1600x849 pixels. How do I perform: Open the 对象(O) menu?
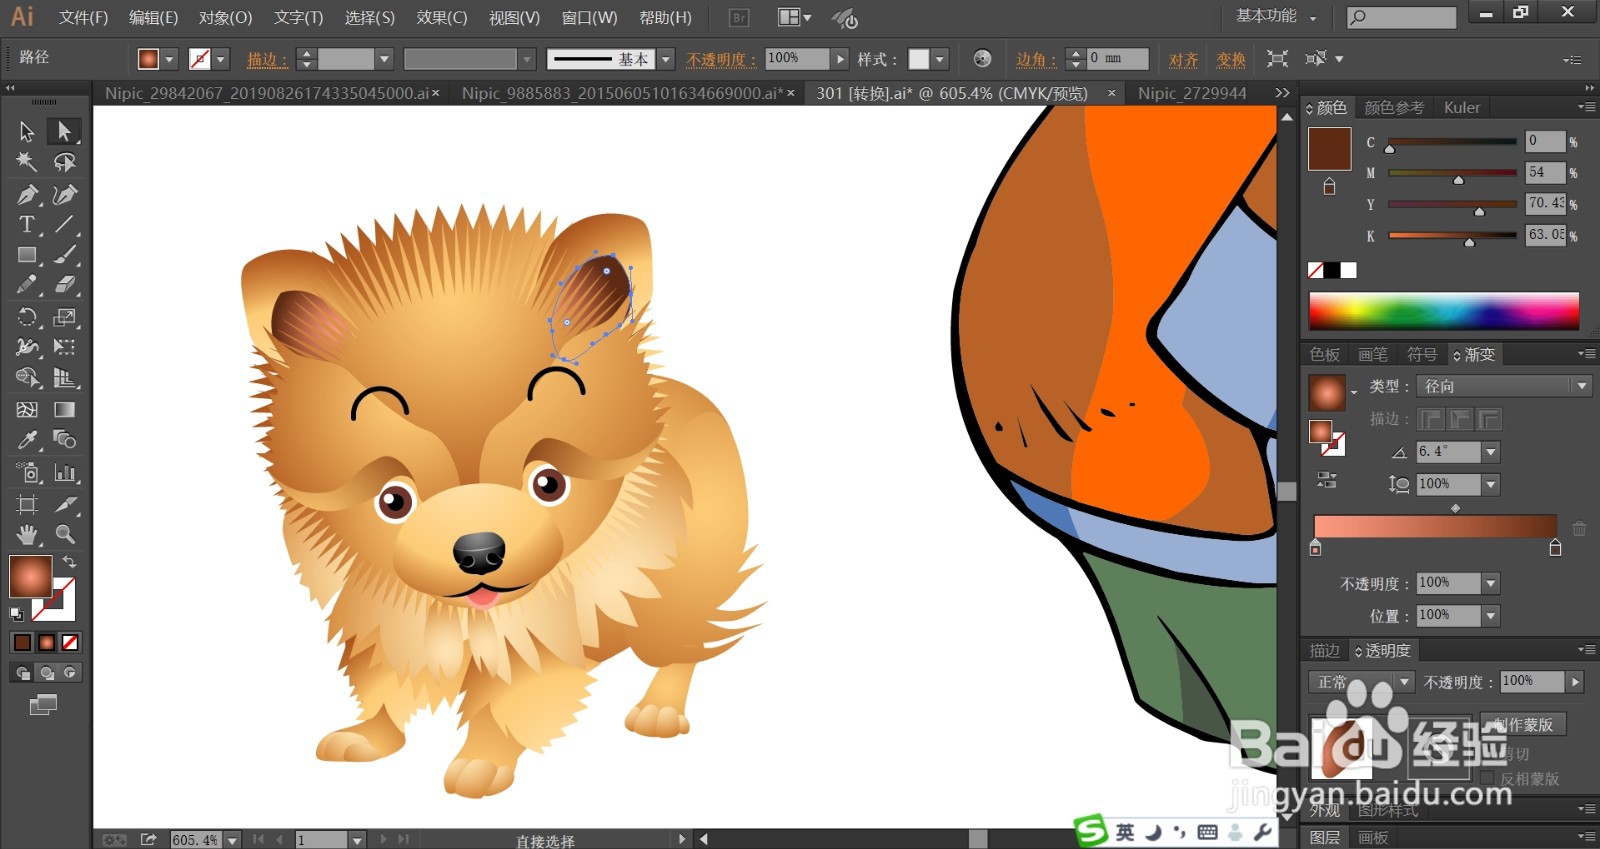[x=225, y=17]
